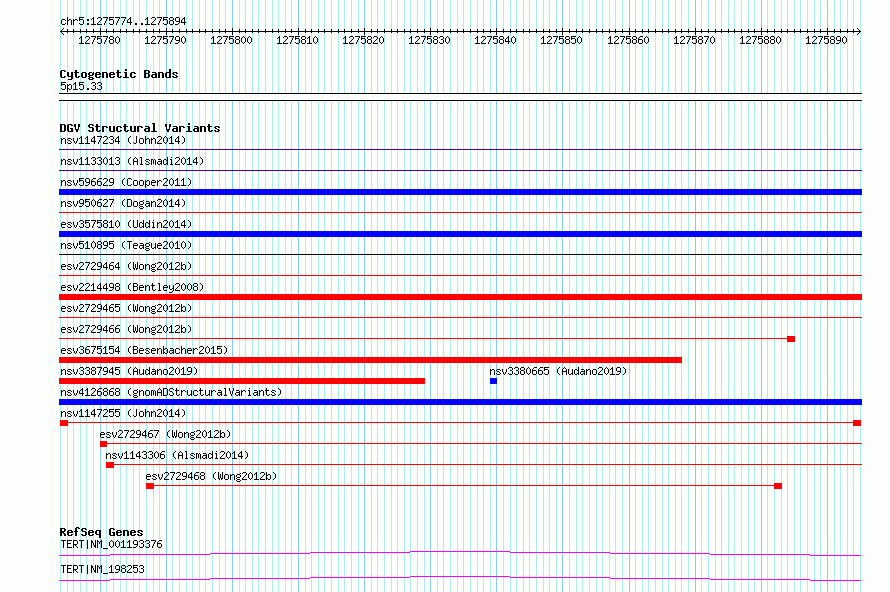Click the 5p15.33 band label
Image resolution: width=890 pixels, height=592 pixels.
coord(81,86)
